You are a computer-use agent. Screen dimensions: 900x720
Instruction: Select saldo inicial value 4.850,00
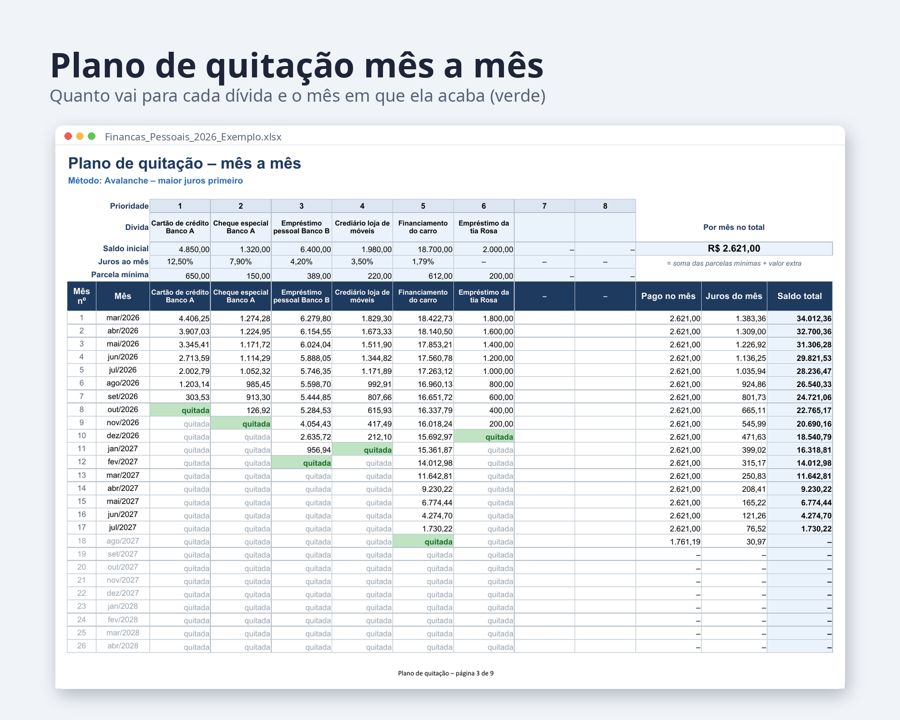[180, 249]
